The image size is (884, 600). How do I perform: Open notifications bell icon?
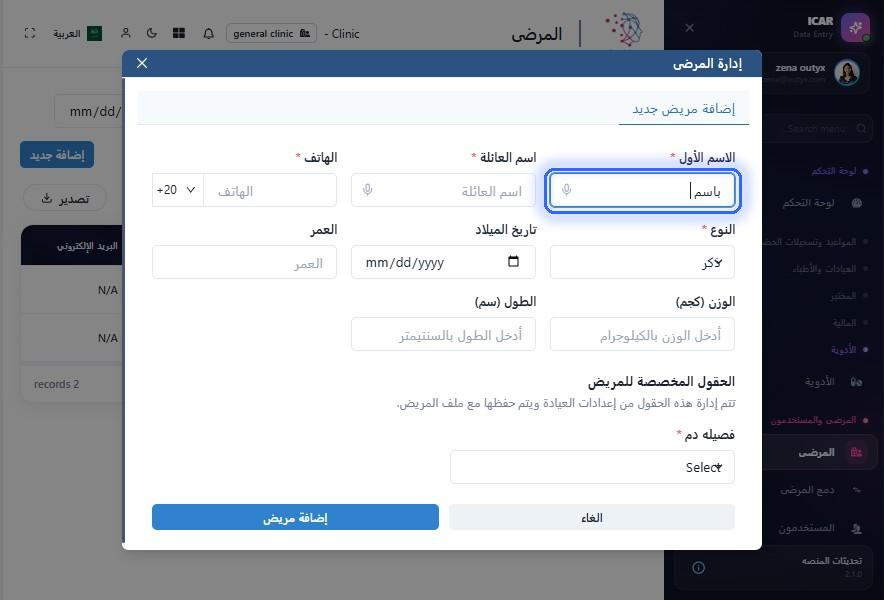(209, 34)
